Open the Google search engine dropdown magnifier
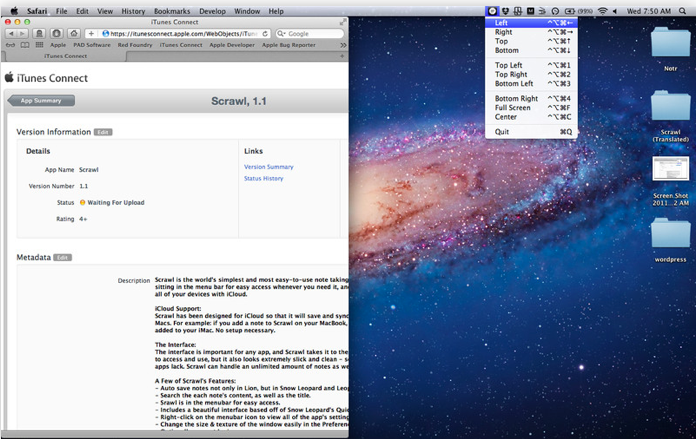 pos(281,34)
